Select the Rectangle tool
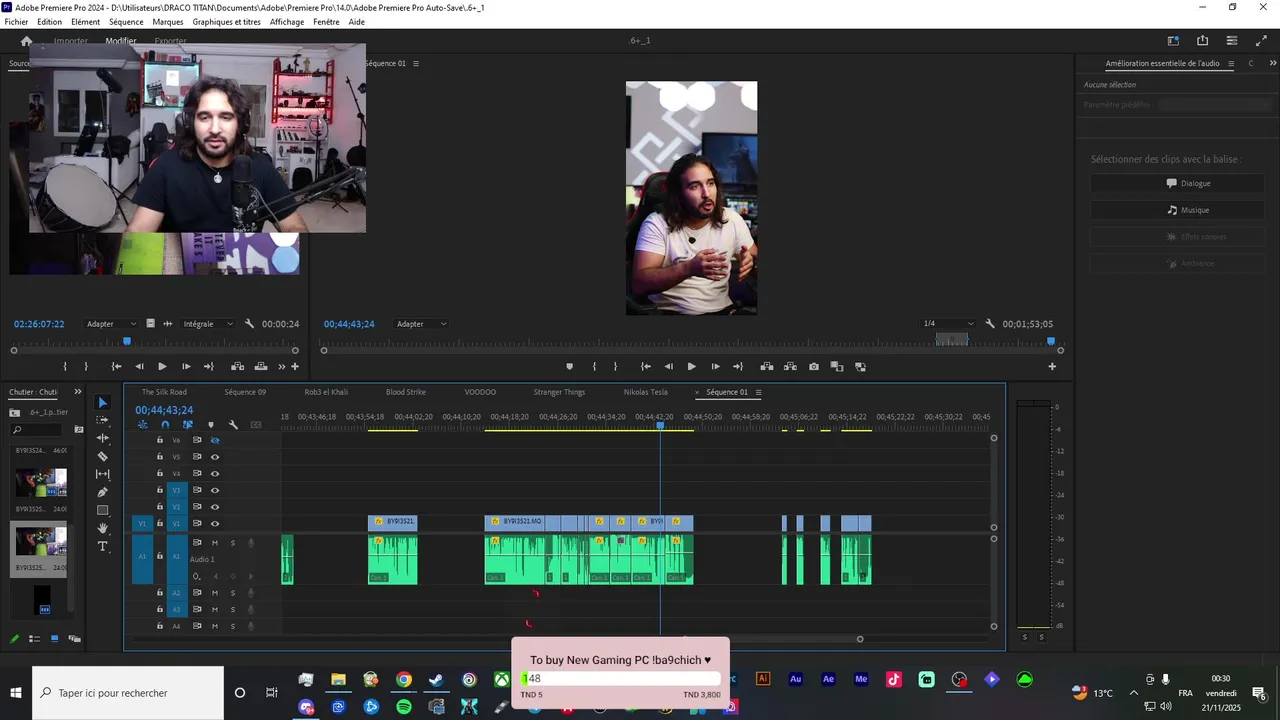Screen dimensions: 1280x720 click(x=102, y=510)
